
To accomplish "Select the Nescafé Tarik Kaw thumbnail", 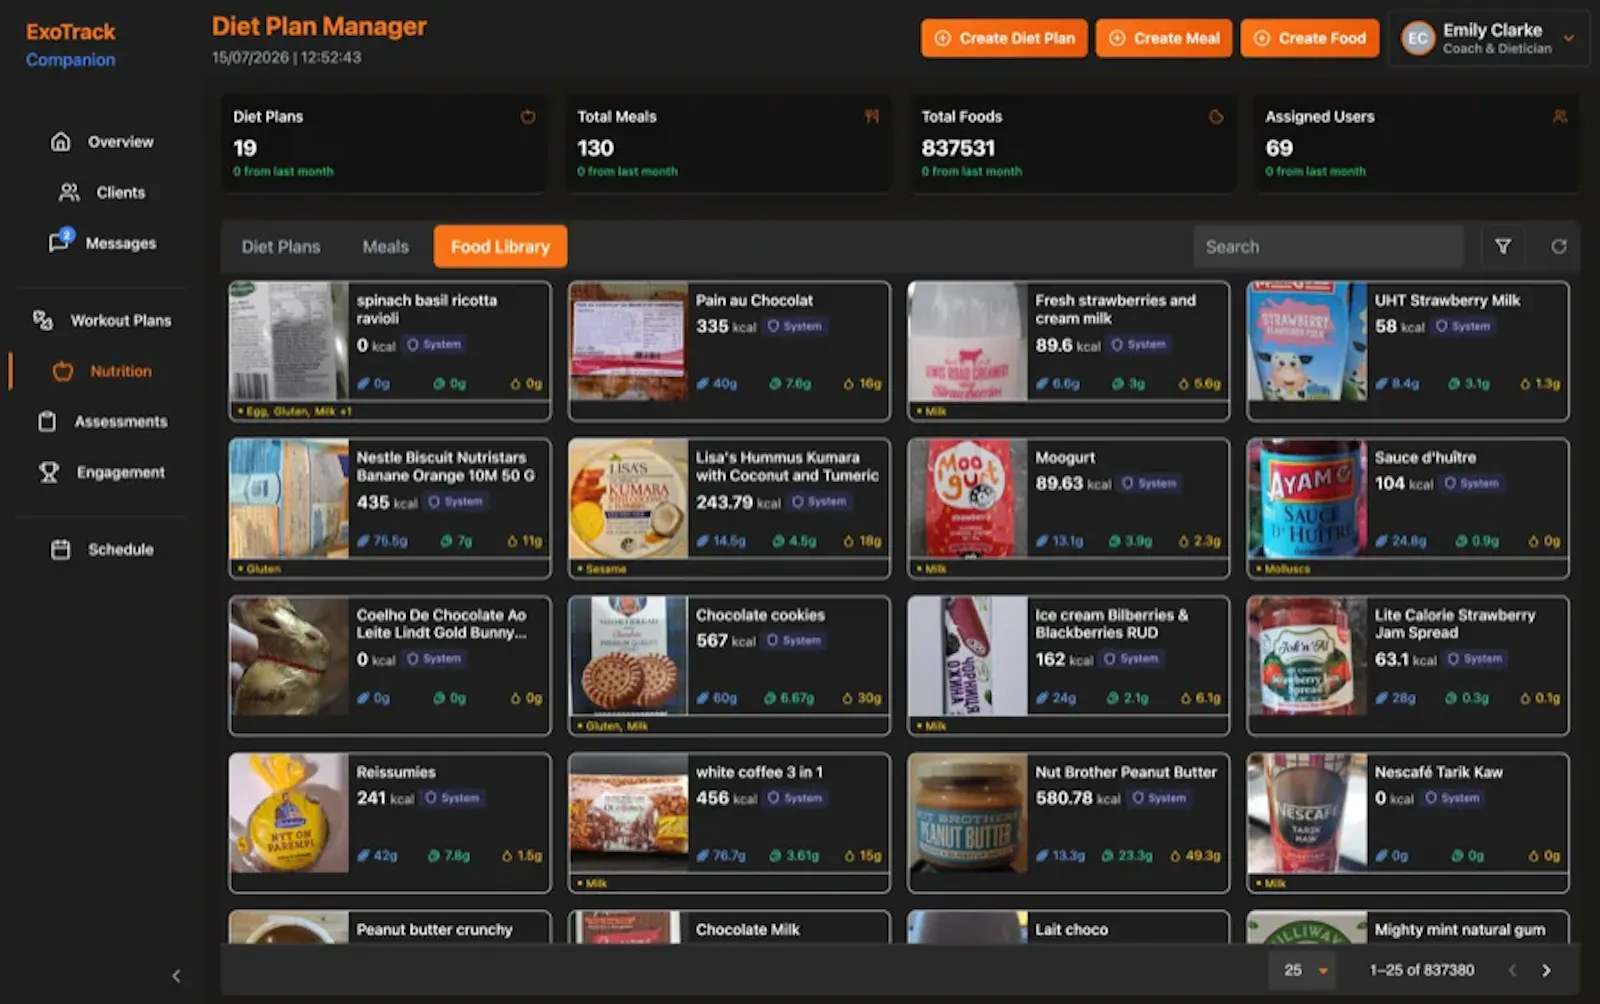I will [x=1307, y=813].
